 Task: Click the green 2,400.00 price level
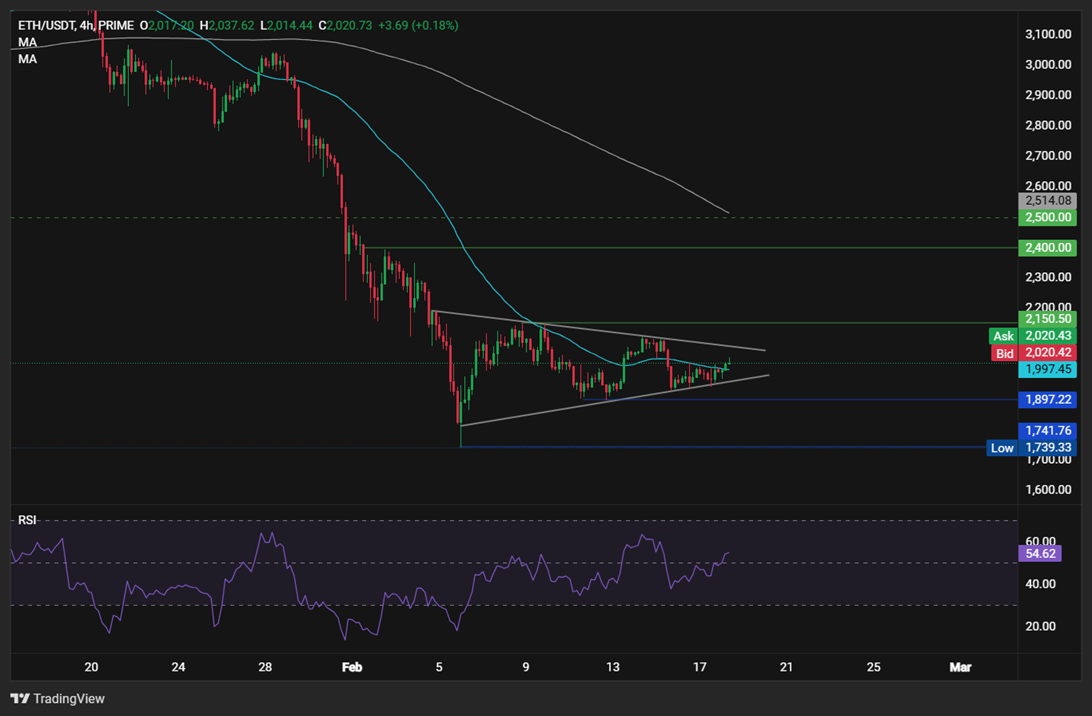(1047, 247)
